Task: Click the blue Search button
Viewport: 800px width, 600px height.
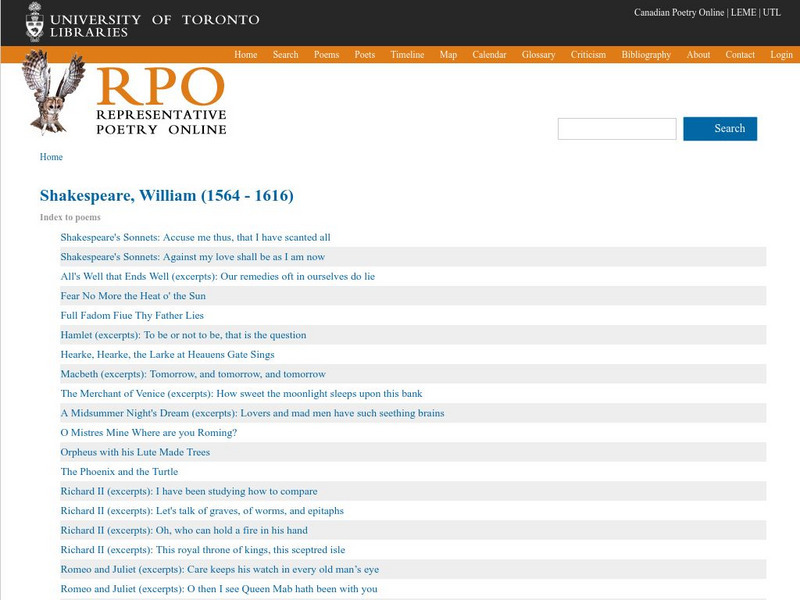Action: [720, 129]
